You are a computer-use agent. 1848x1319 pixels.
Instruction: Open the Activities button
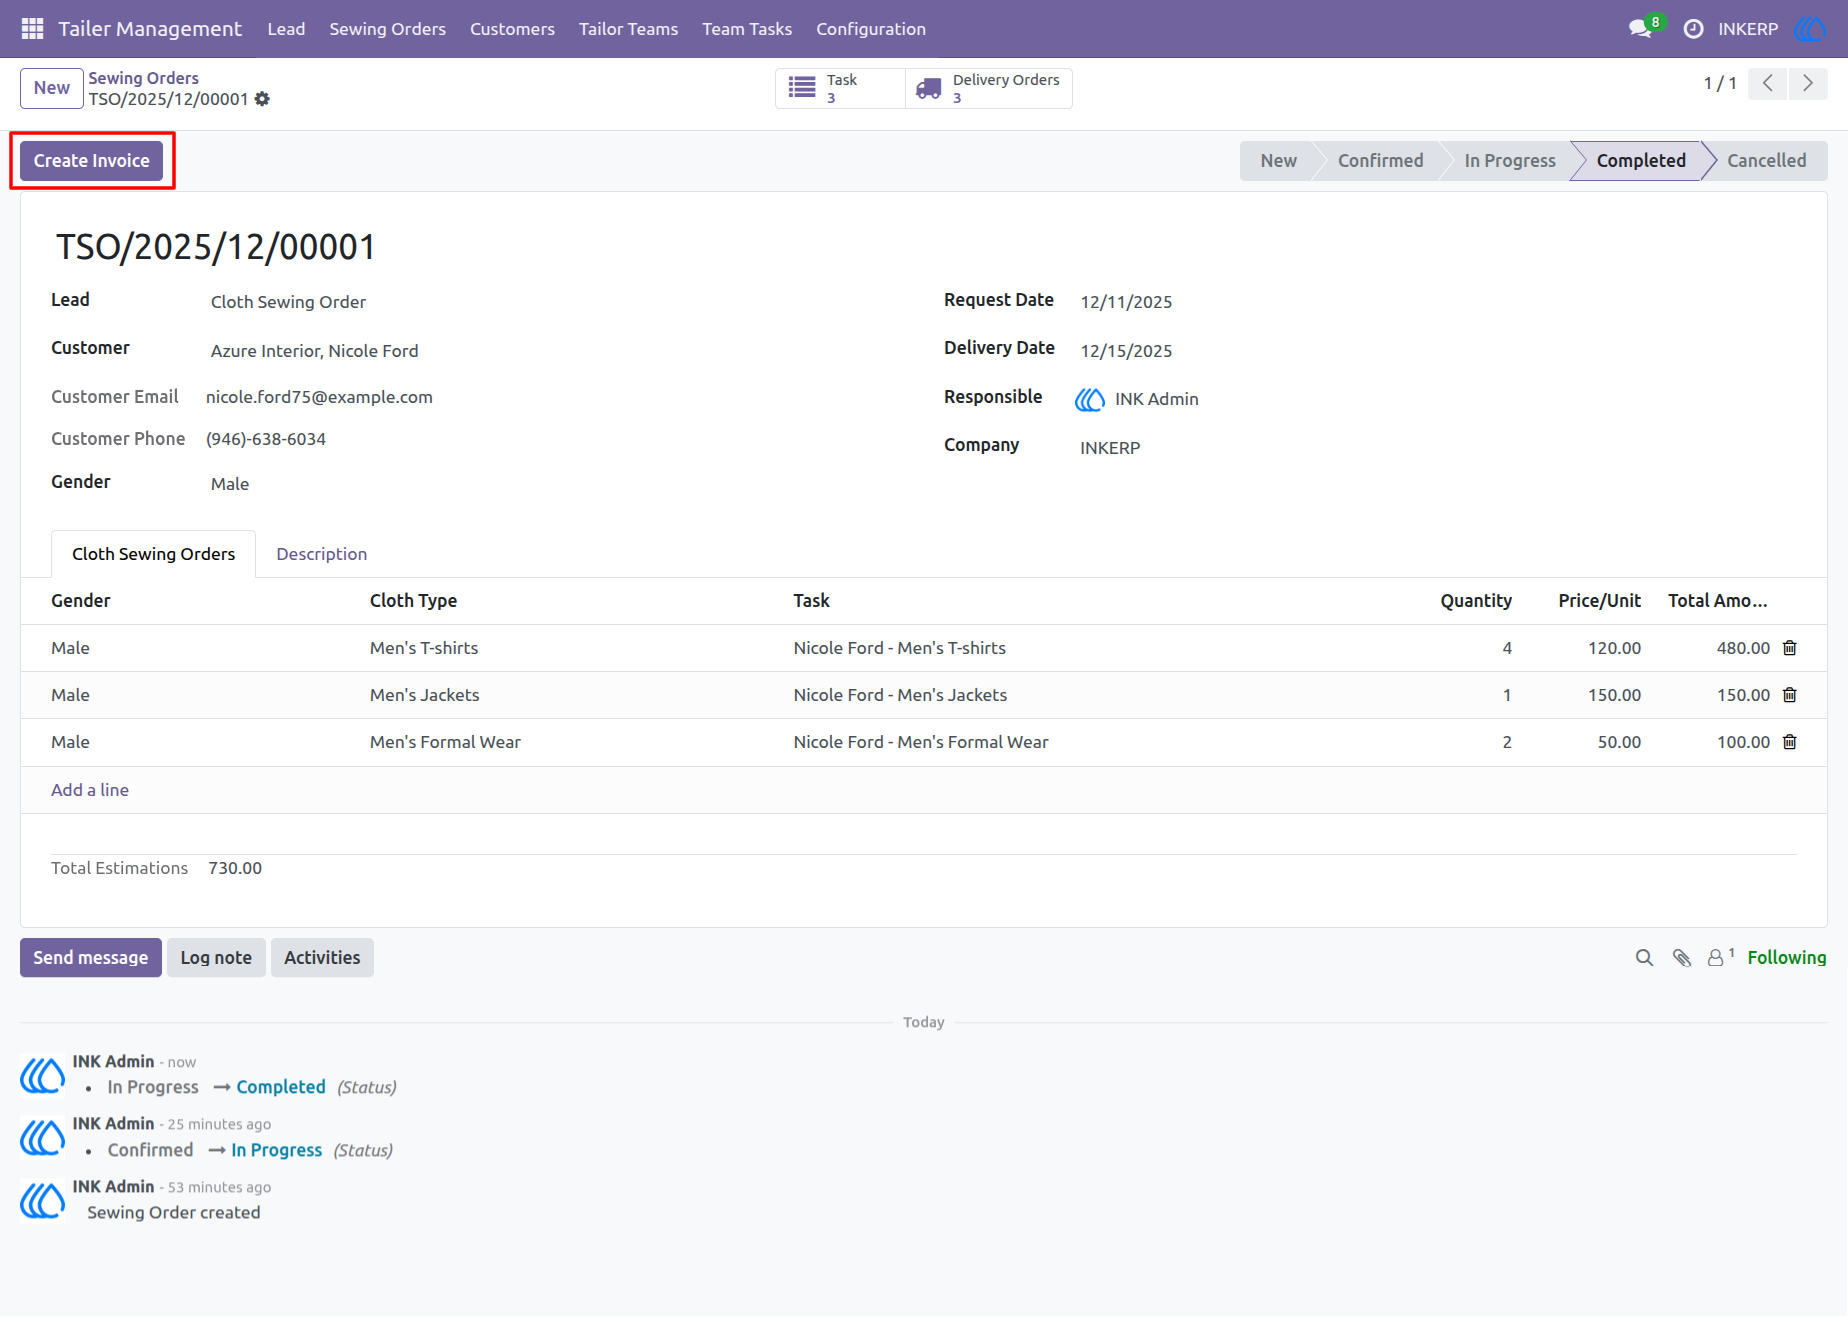pos(322,958)
